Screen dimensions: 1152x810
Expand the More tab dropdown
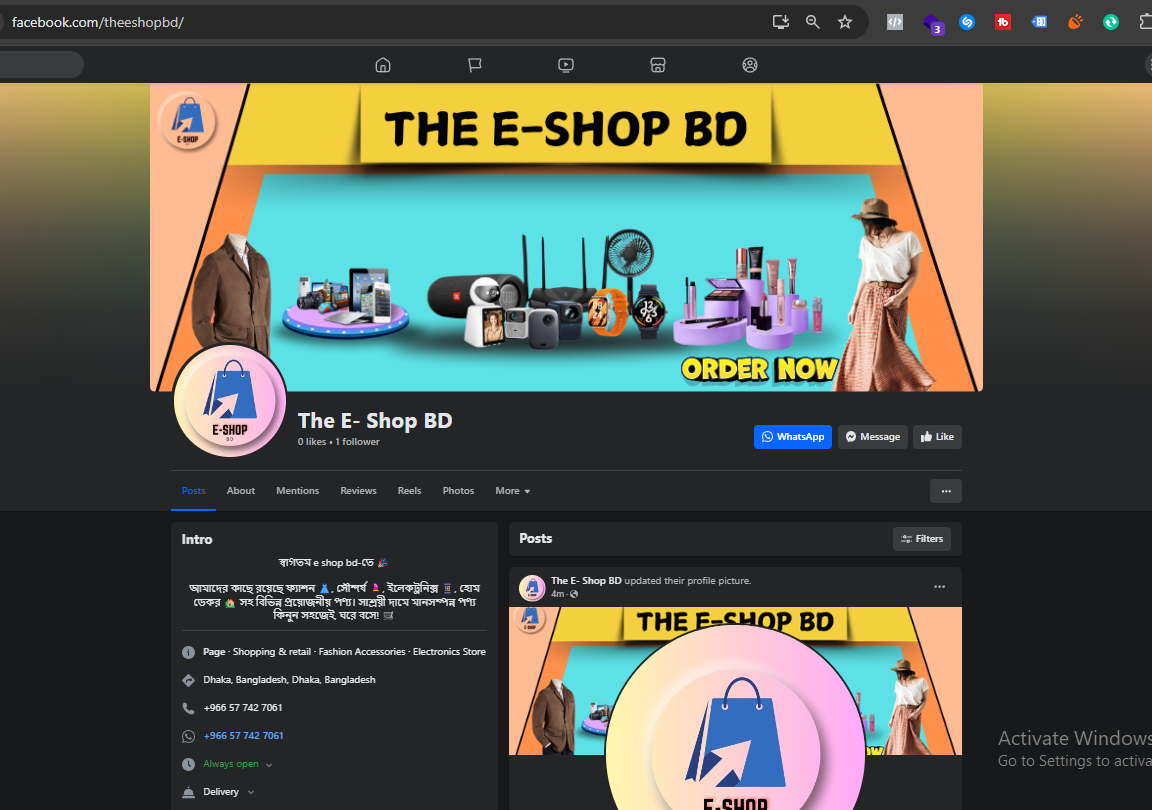pos(512,491)
